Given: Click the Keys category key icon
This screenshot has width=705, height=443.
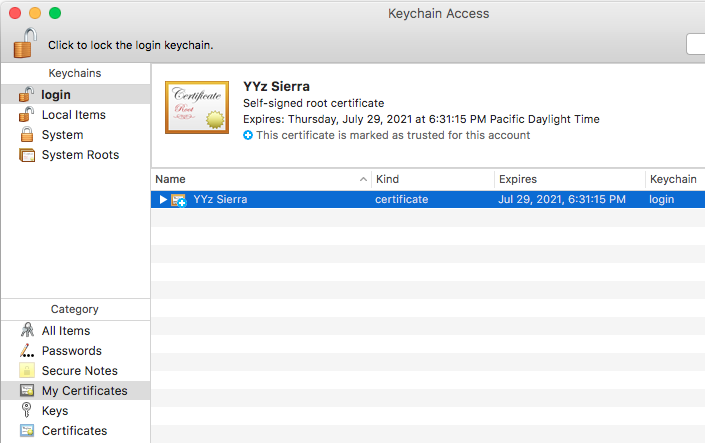Looking at the screenshot, I should tap(27, 410).
